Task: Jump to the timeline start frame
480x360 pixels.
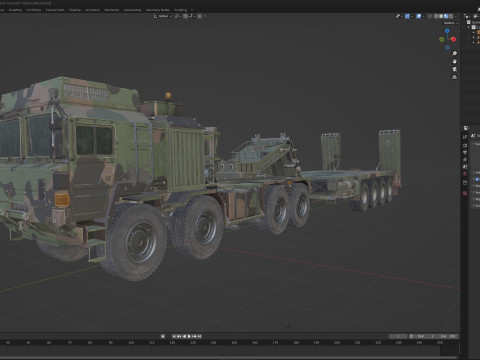Action: 174,336
